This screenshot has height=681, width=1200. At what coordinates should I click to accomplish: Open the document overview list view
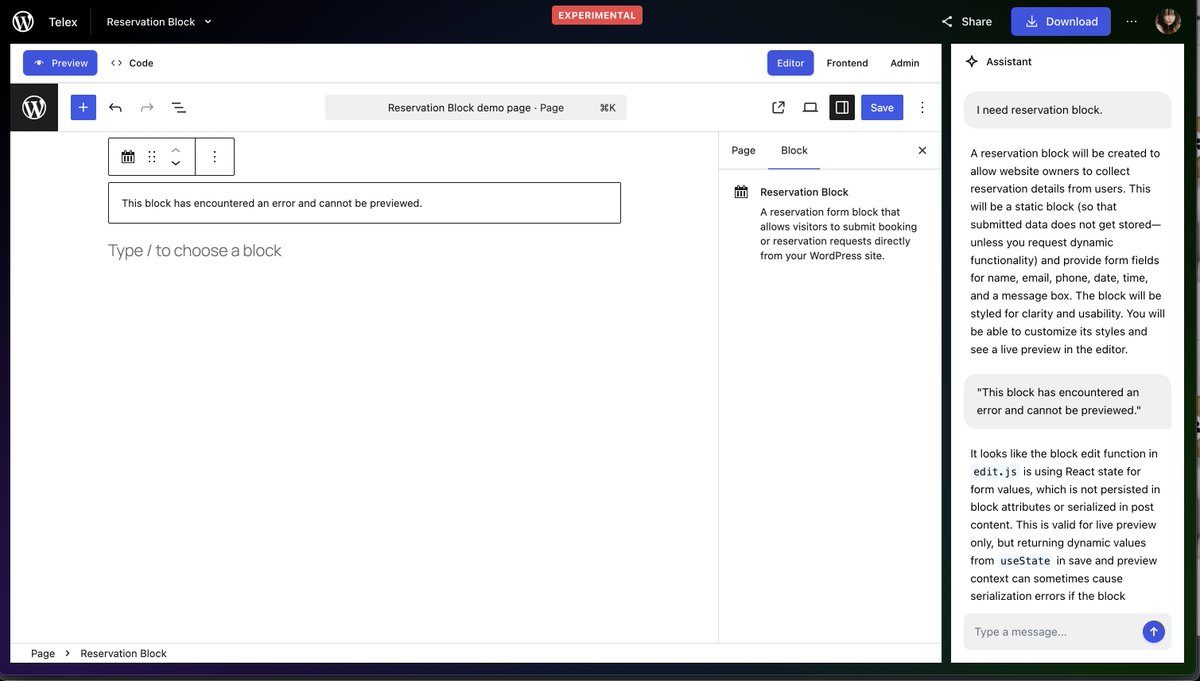[178, 107]
